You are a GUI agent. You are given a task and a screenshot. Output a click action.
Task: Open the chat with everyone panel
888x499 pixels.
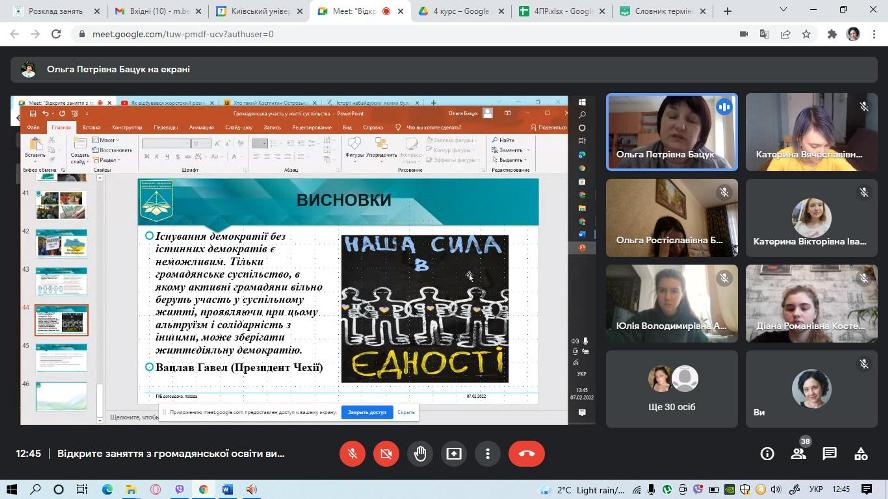(x=830, y=454)
